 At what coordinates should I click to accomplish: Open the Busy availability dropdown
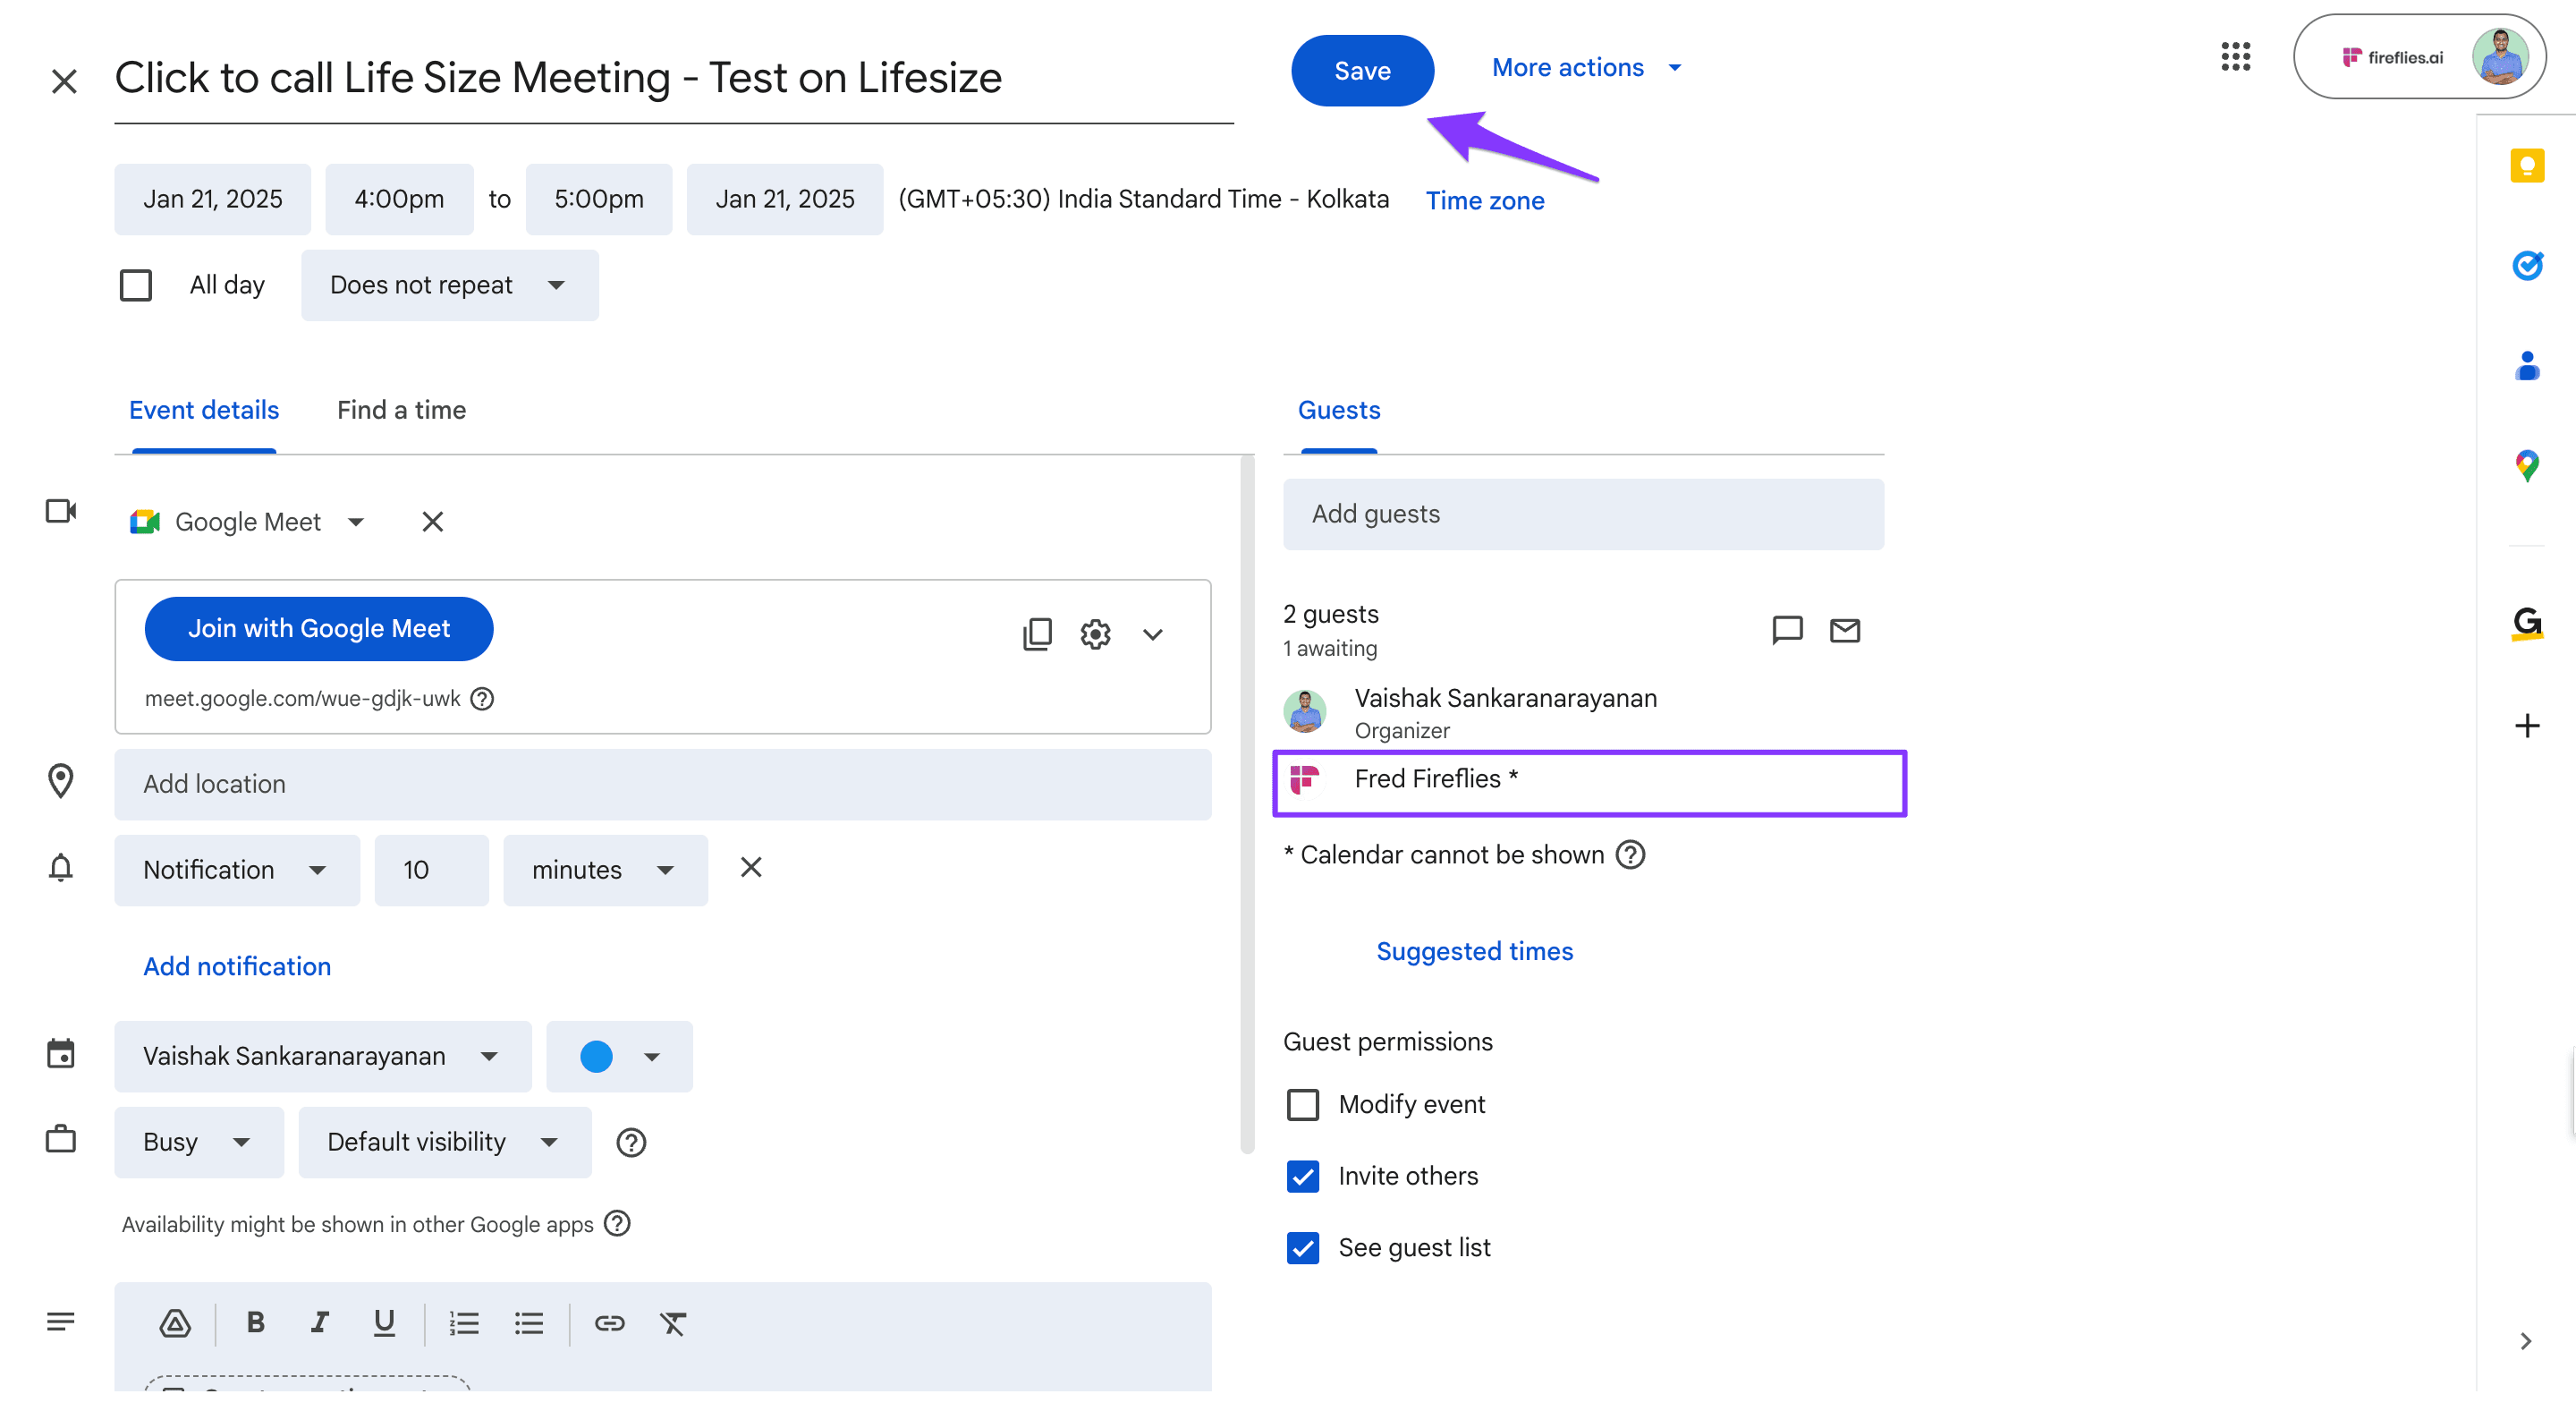pyautogui.click(x=199, y=1142)
